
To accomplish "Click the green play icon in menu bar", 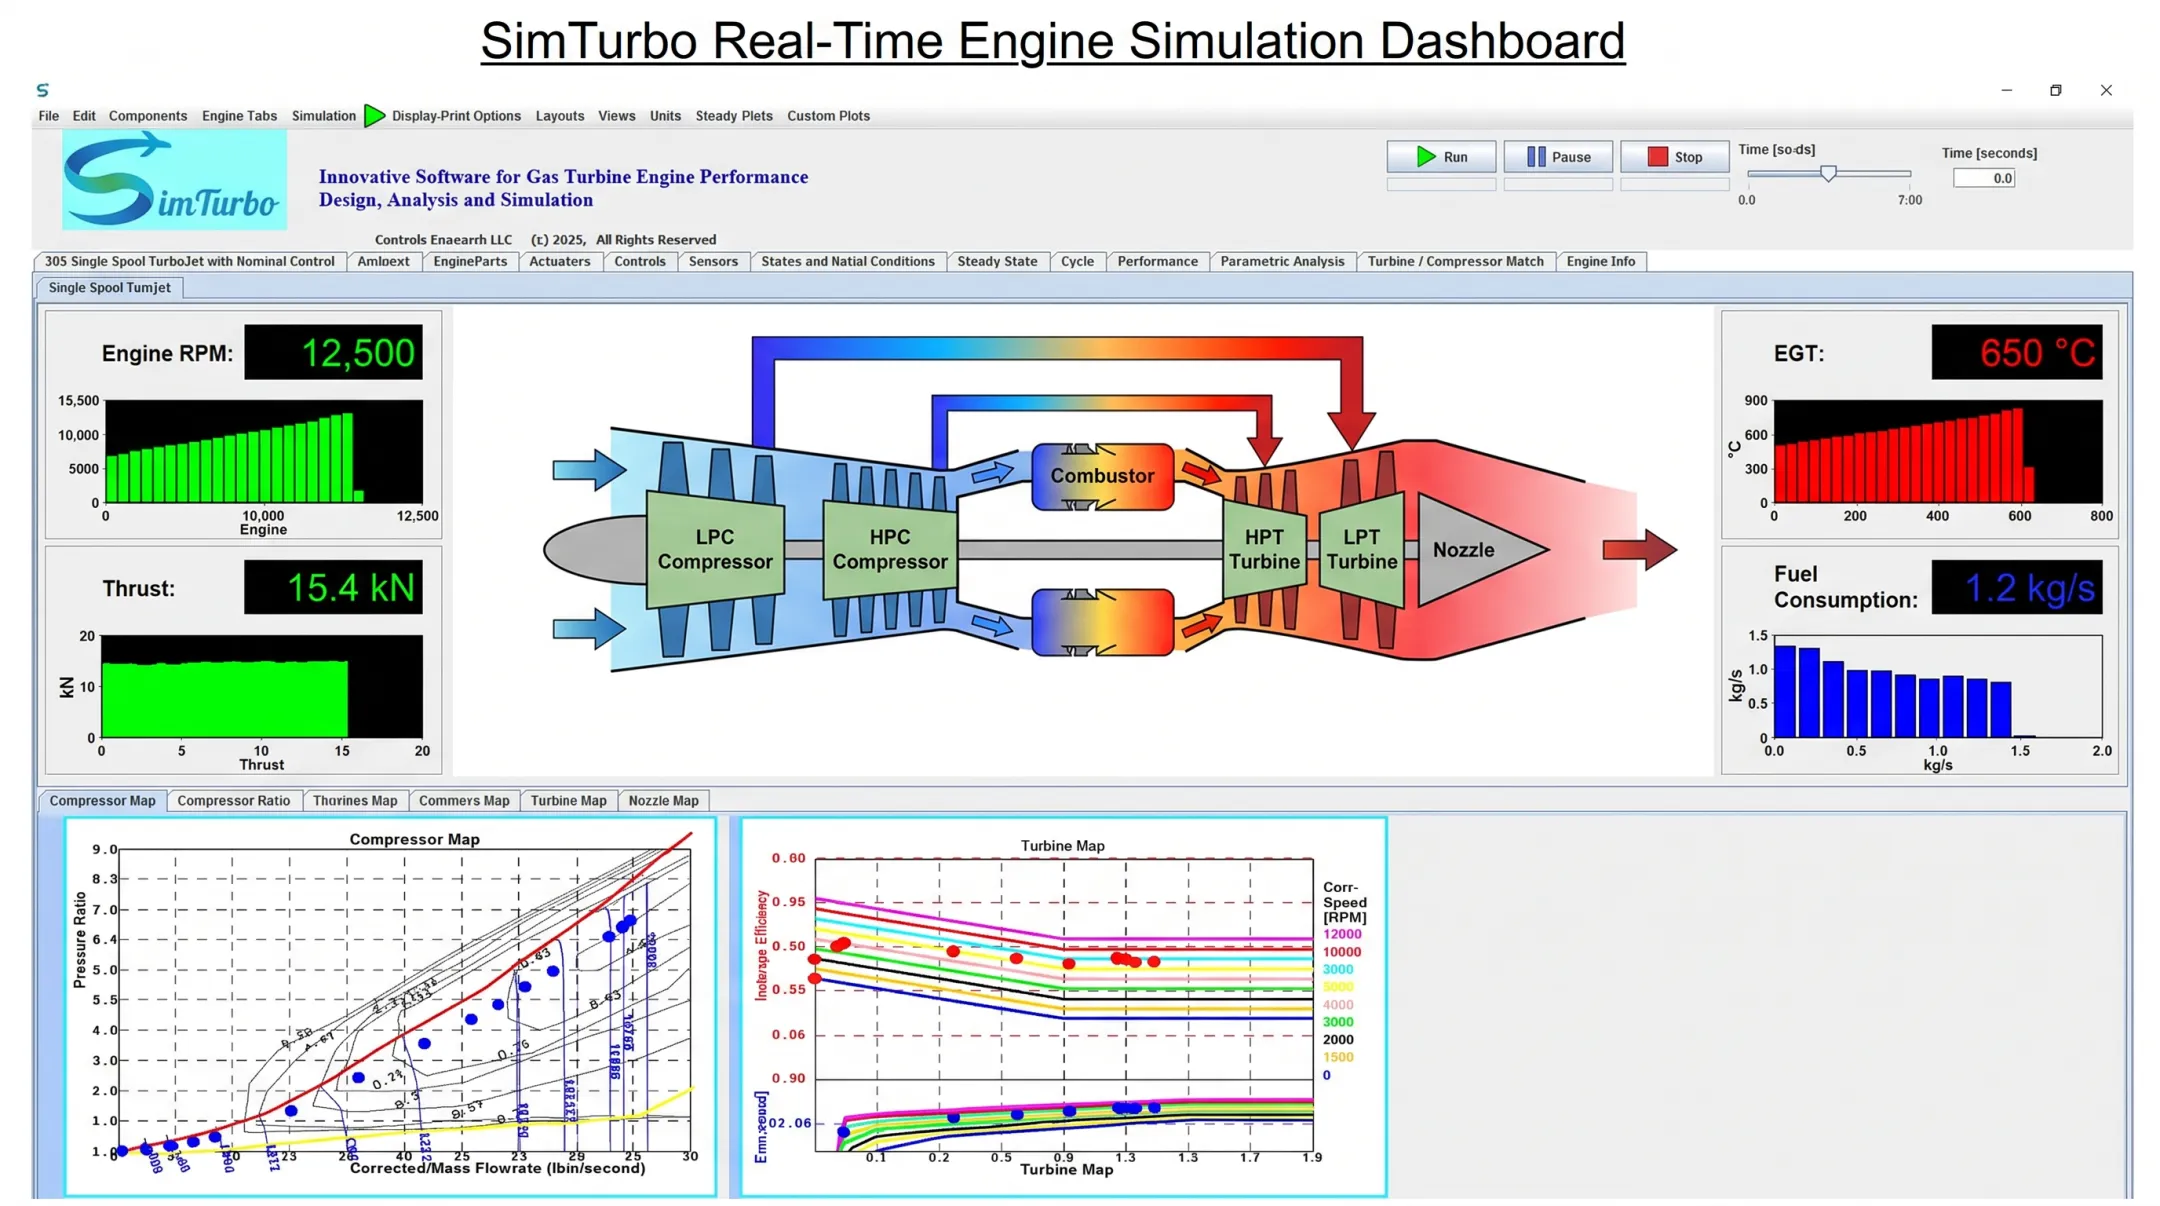I will (374, 116).
